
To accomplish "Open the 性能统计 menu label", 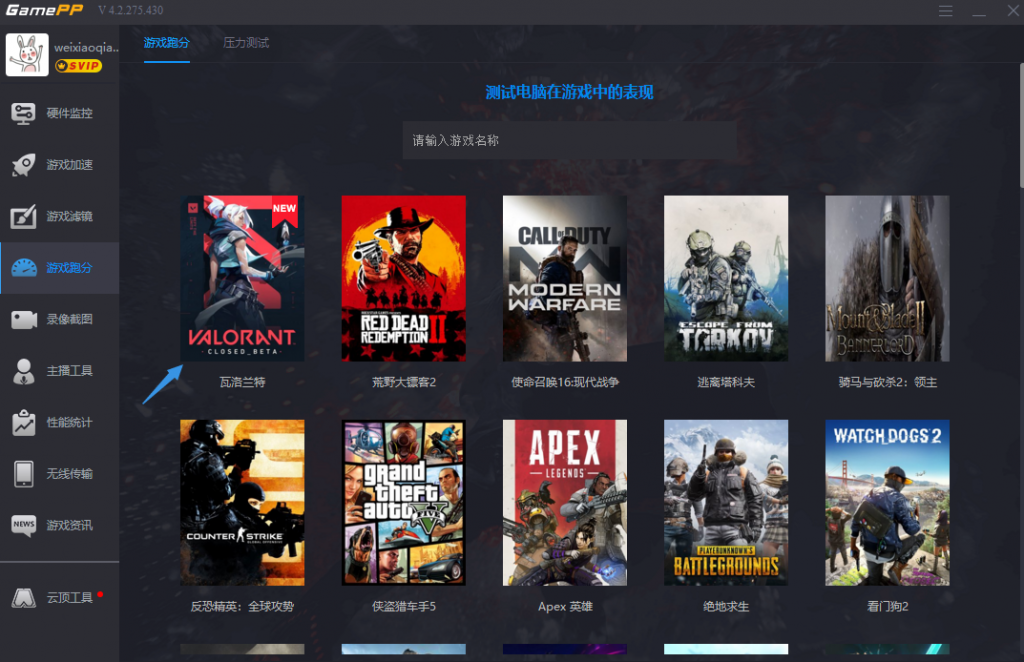I will pos(69,422).
